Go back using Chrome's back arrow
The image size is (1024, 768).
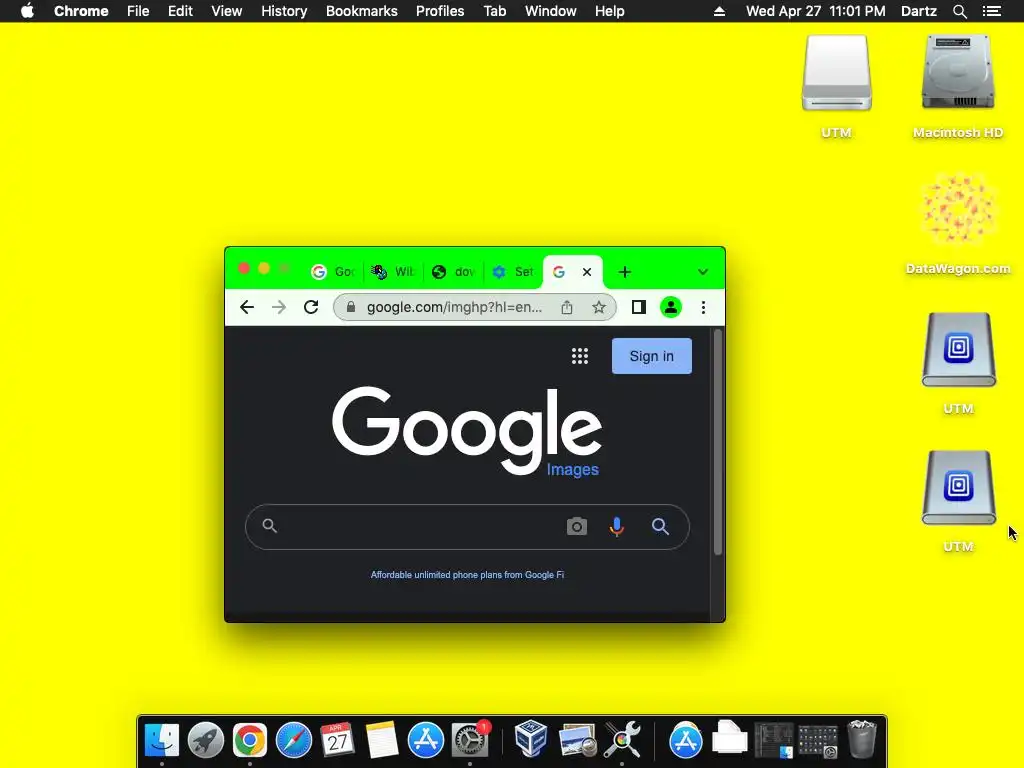click(x=247, y=308)
